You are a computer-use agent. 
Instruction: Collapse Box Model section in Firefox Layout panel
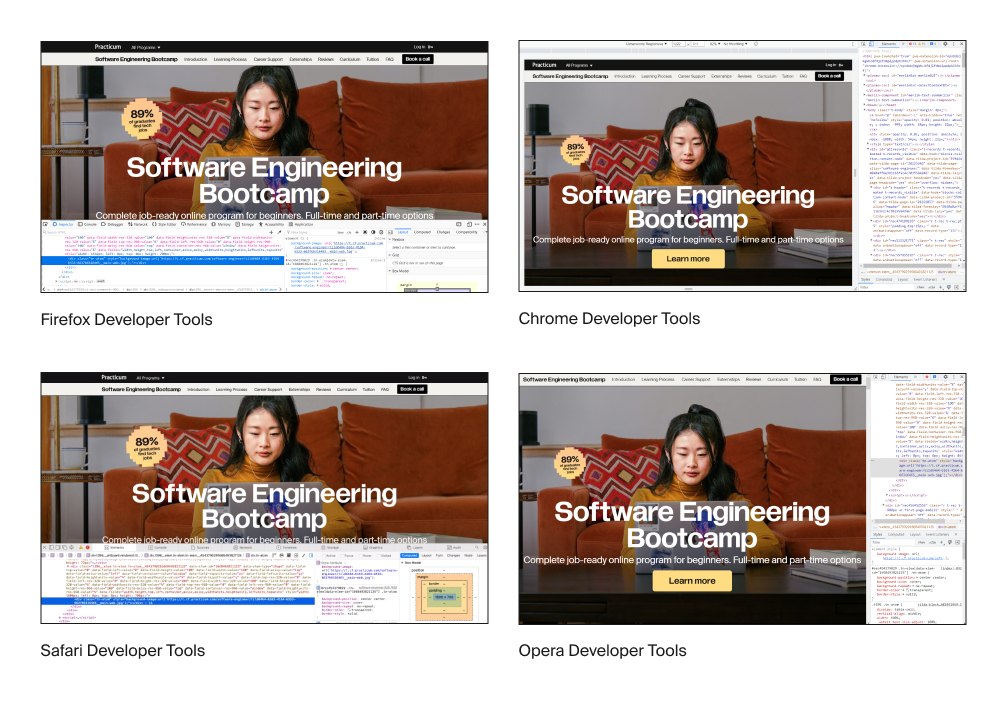[x=389, y=271]
